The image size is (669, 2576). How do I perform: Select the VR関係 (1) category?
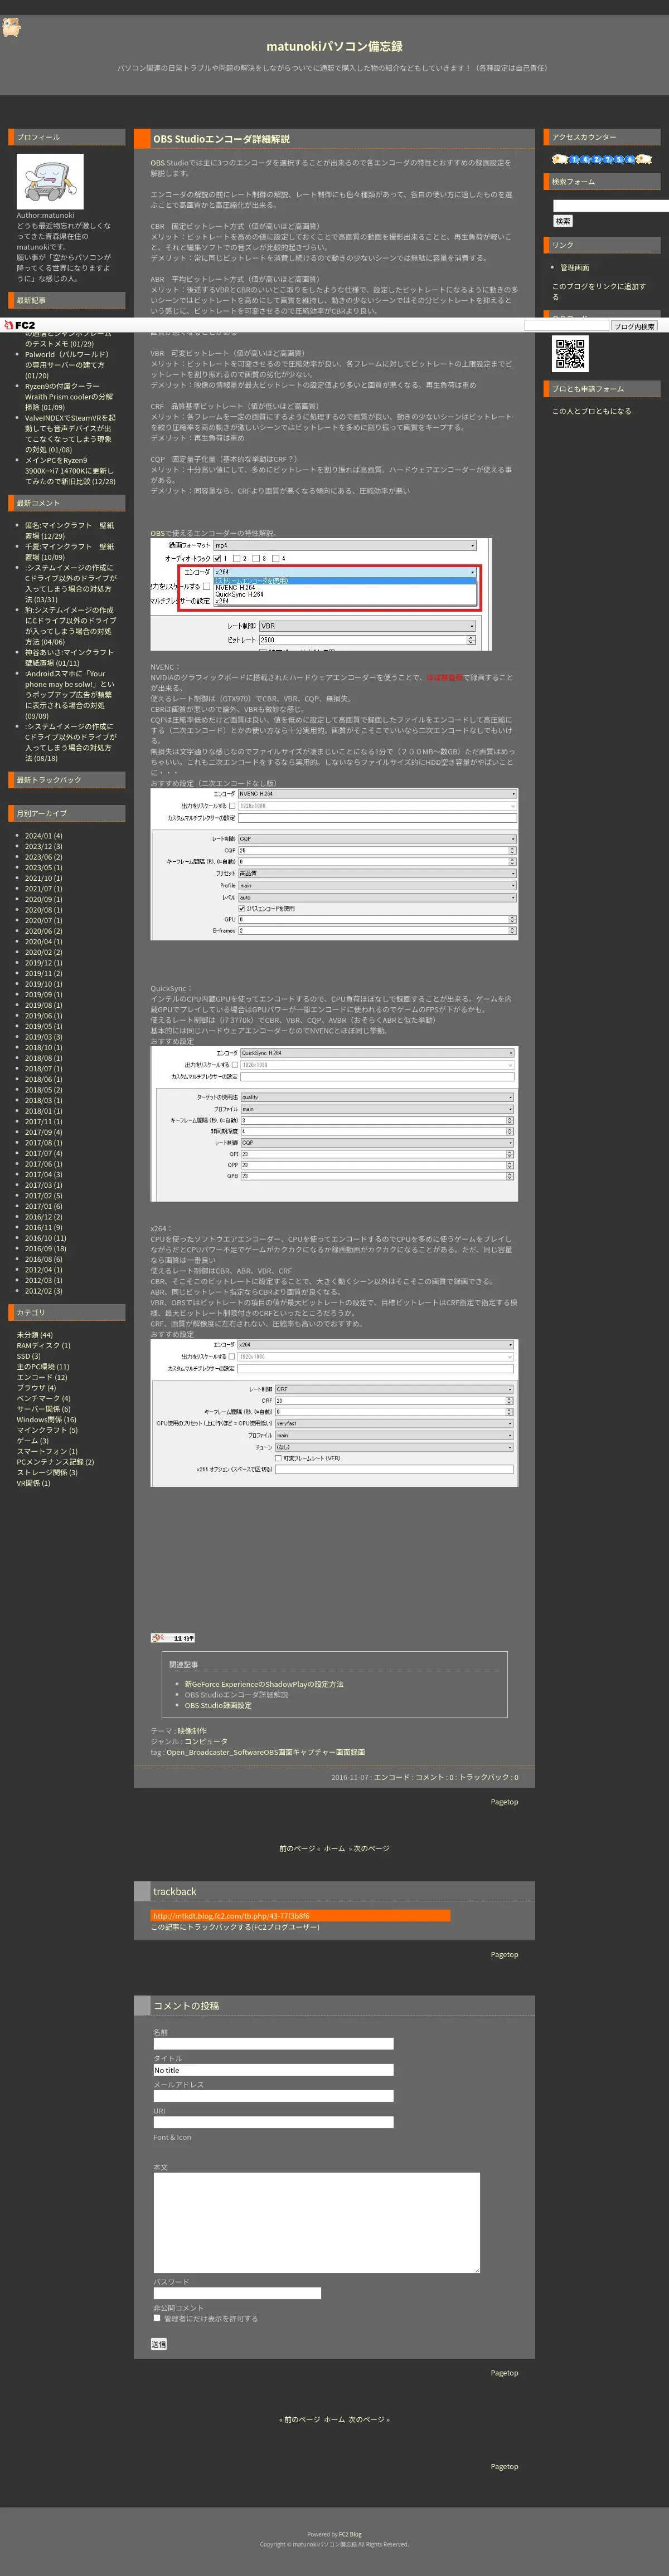tap(33, 1483)
